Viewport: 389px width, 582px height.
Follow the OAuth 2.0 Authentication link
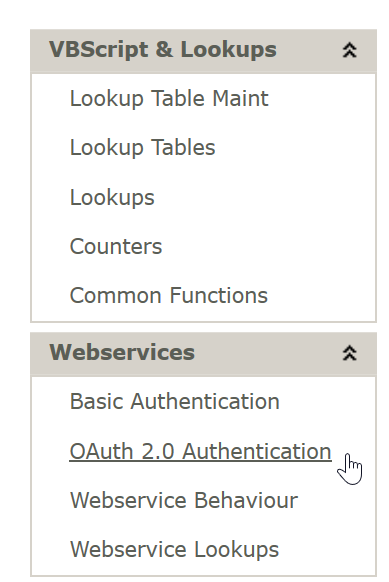point(200,451)
